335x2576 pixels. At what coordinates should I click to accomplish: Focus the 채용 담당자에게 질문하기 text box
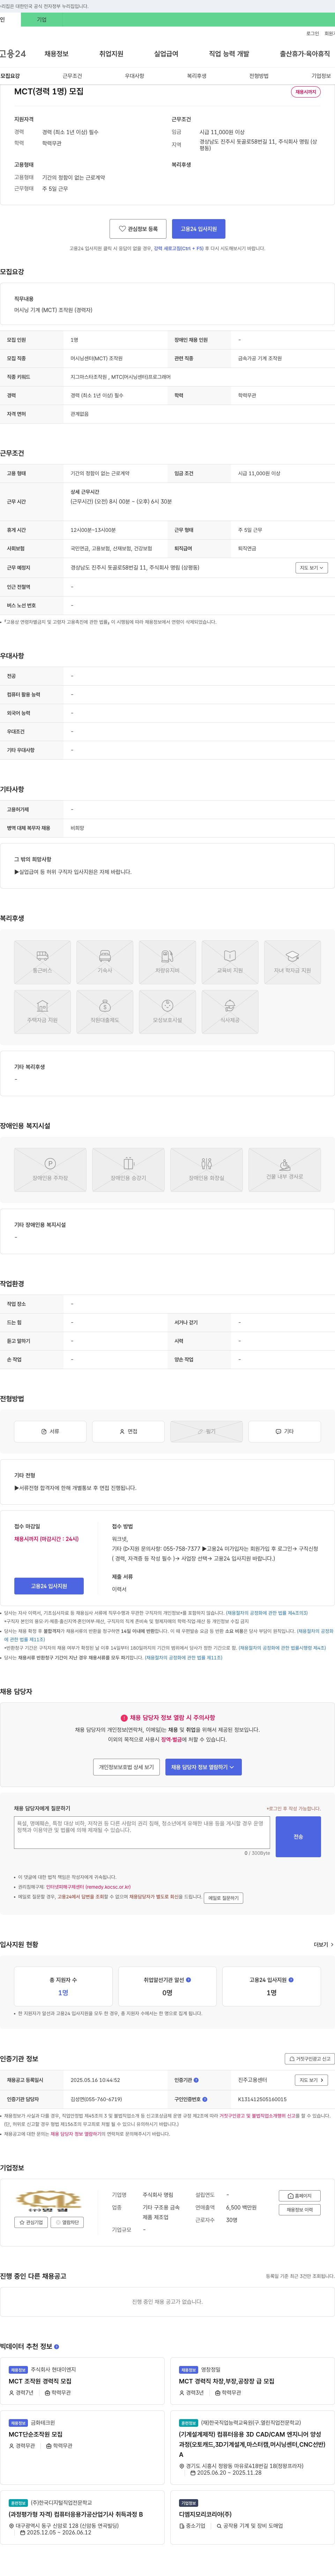(142, 1832)
